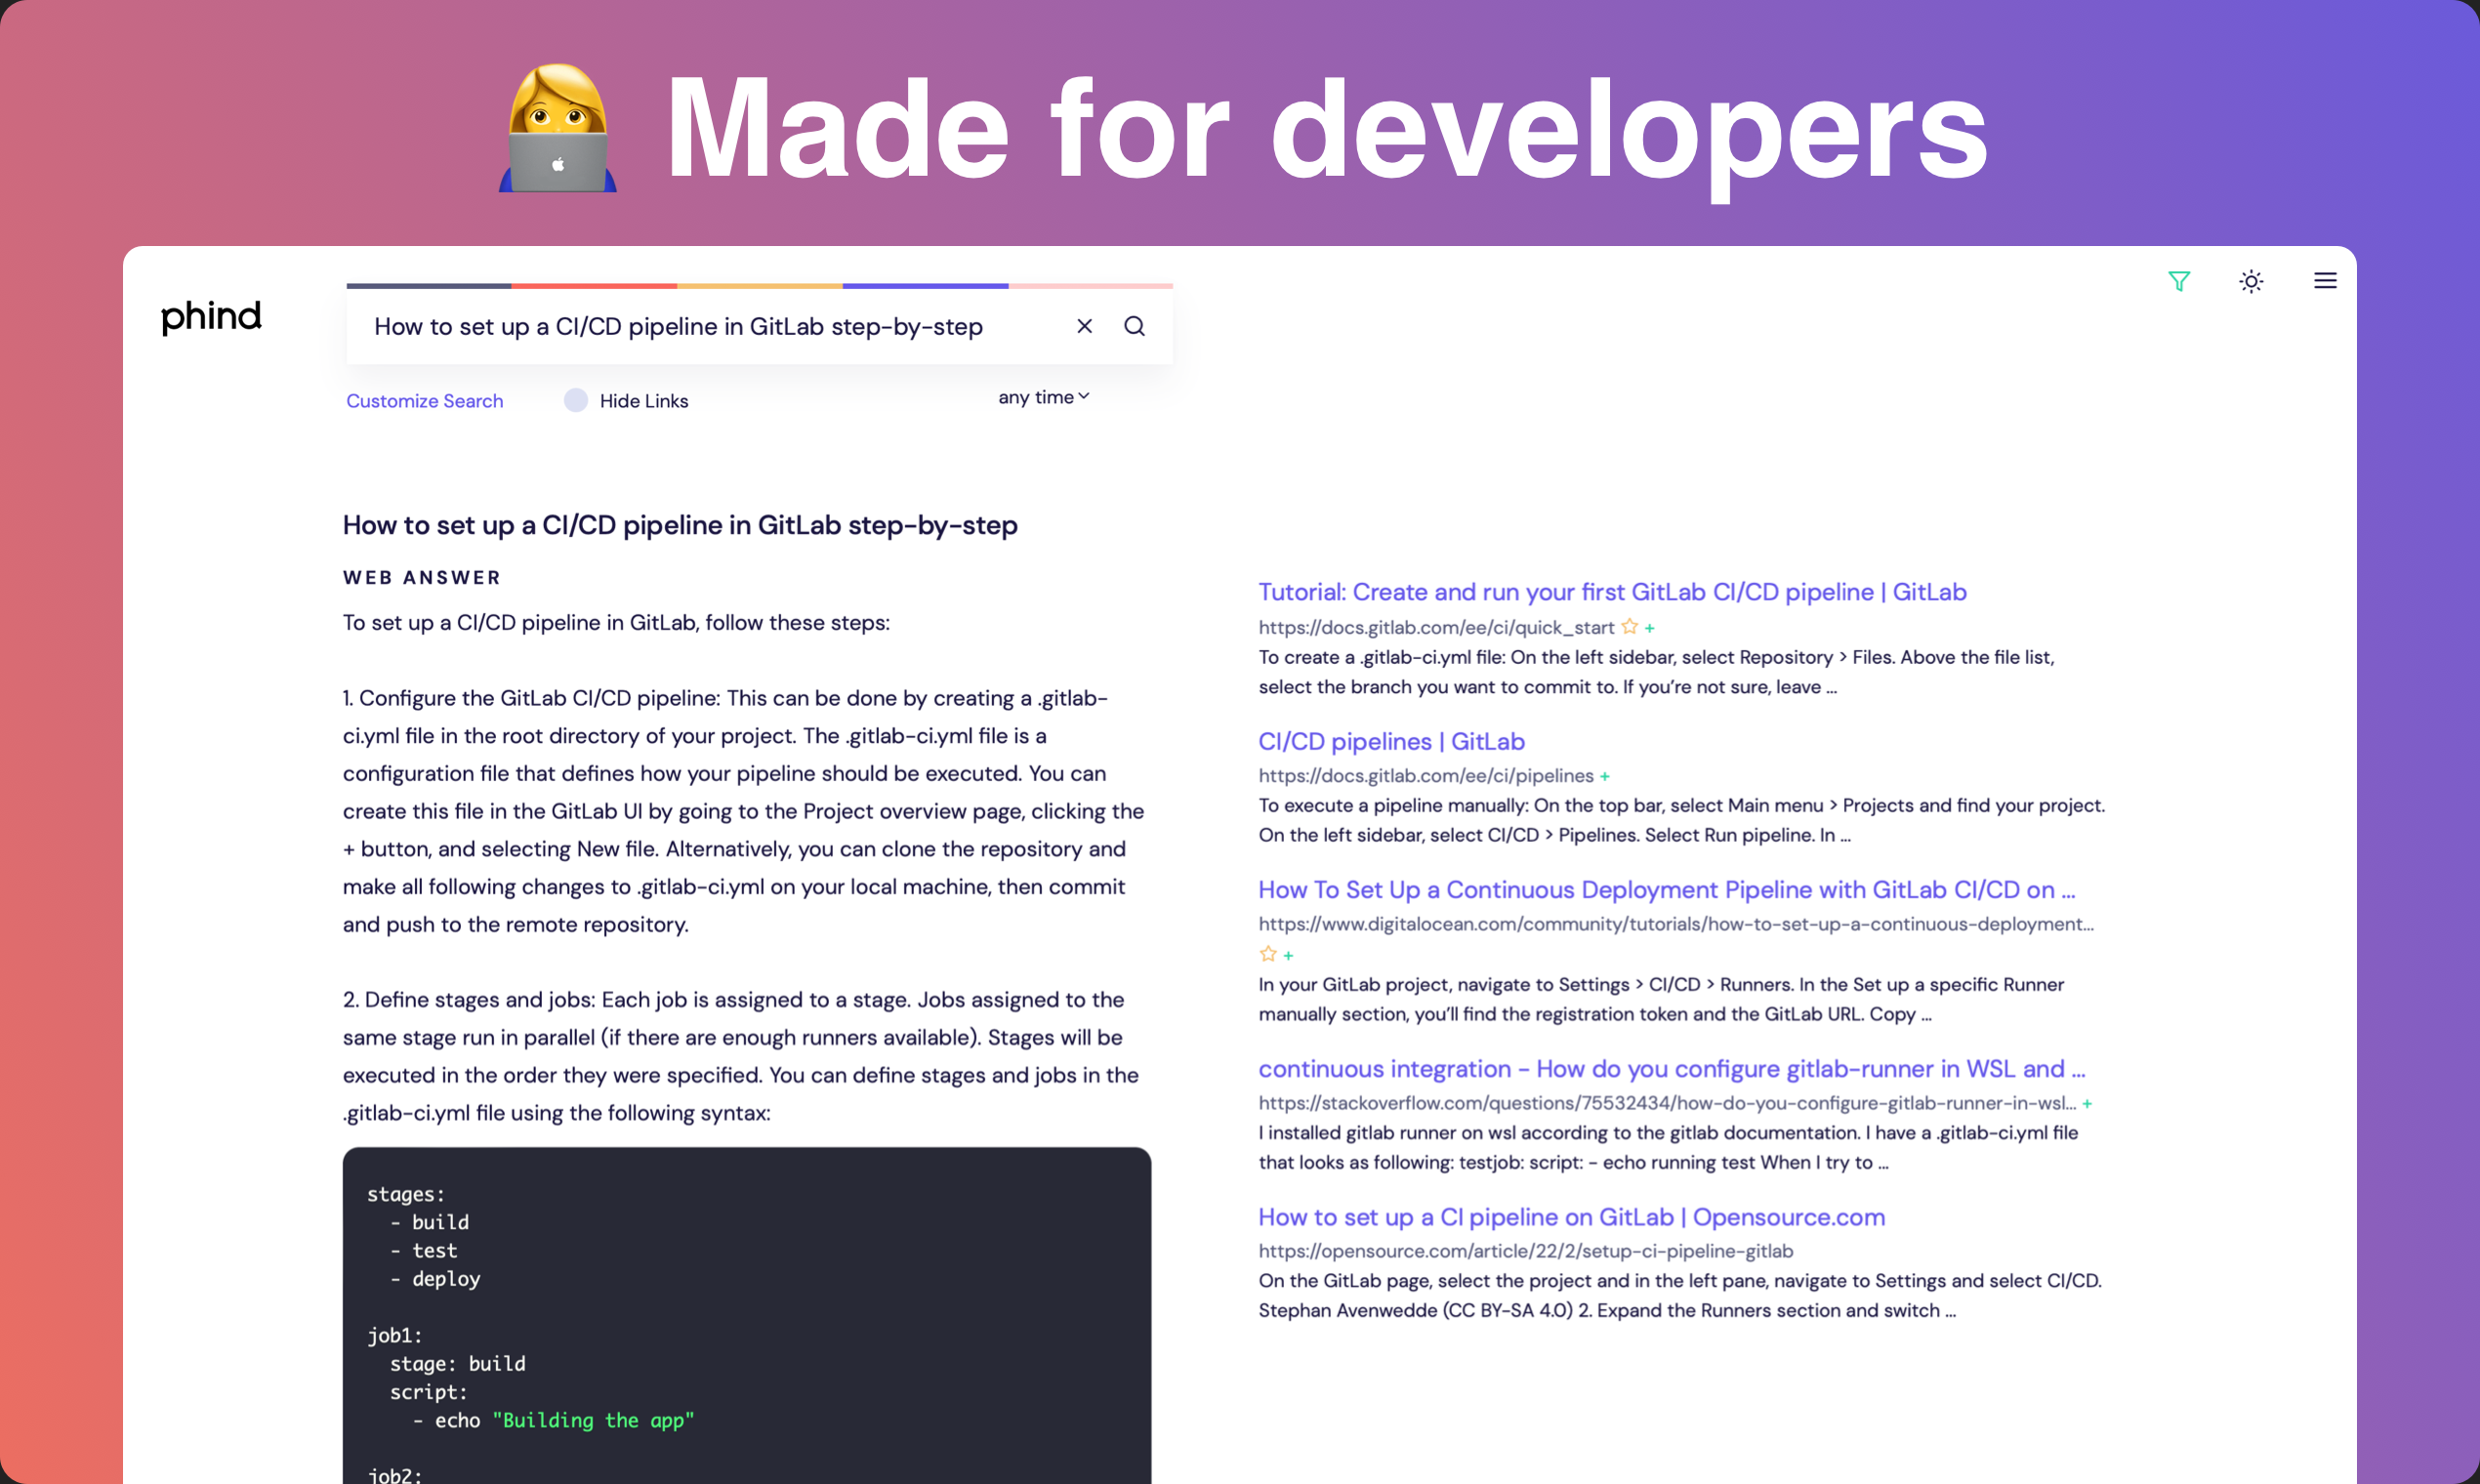Star the digitalocean.com tutorial result
Image resolution: width=2480 pixels, height=1484 pixels.
coord(1268,953)
